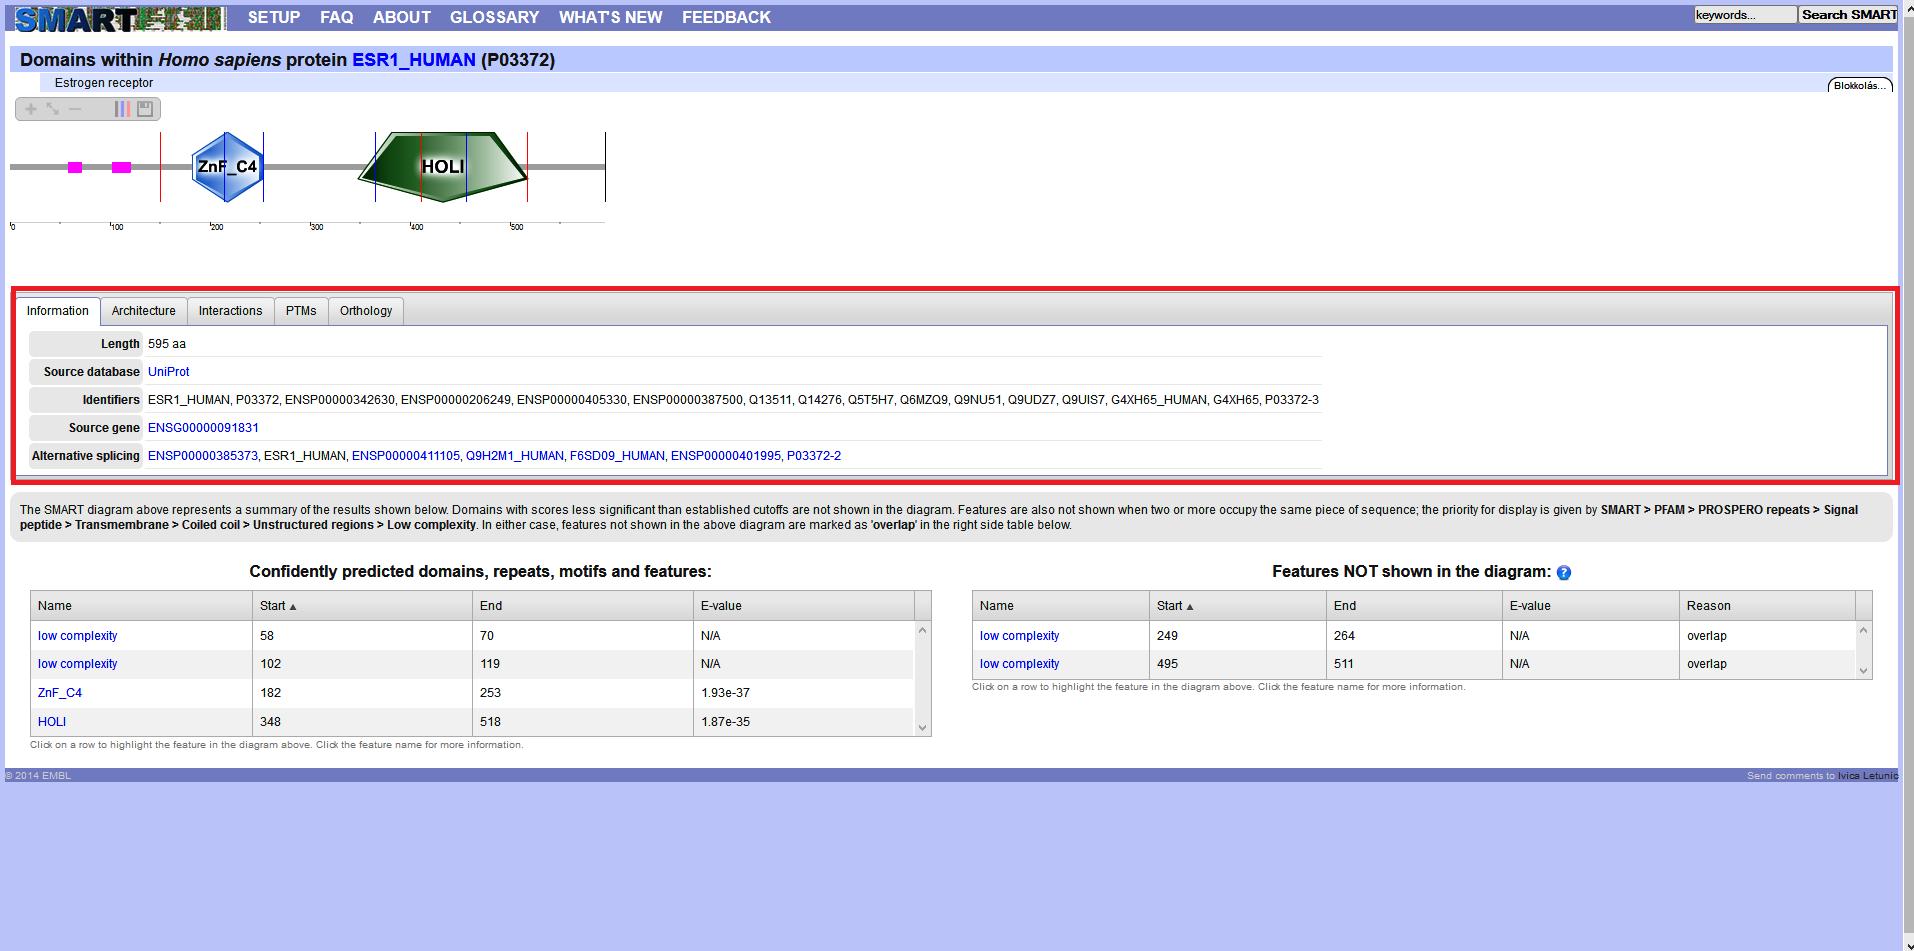This screenshot has width=1914, height=951.
Task: Open the PTMs tab
Action: coord(300,311)
